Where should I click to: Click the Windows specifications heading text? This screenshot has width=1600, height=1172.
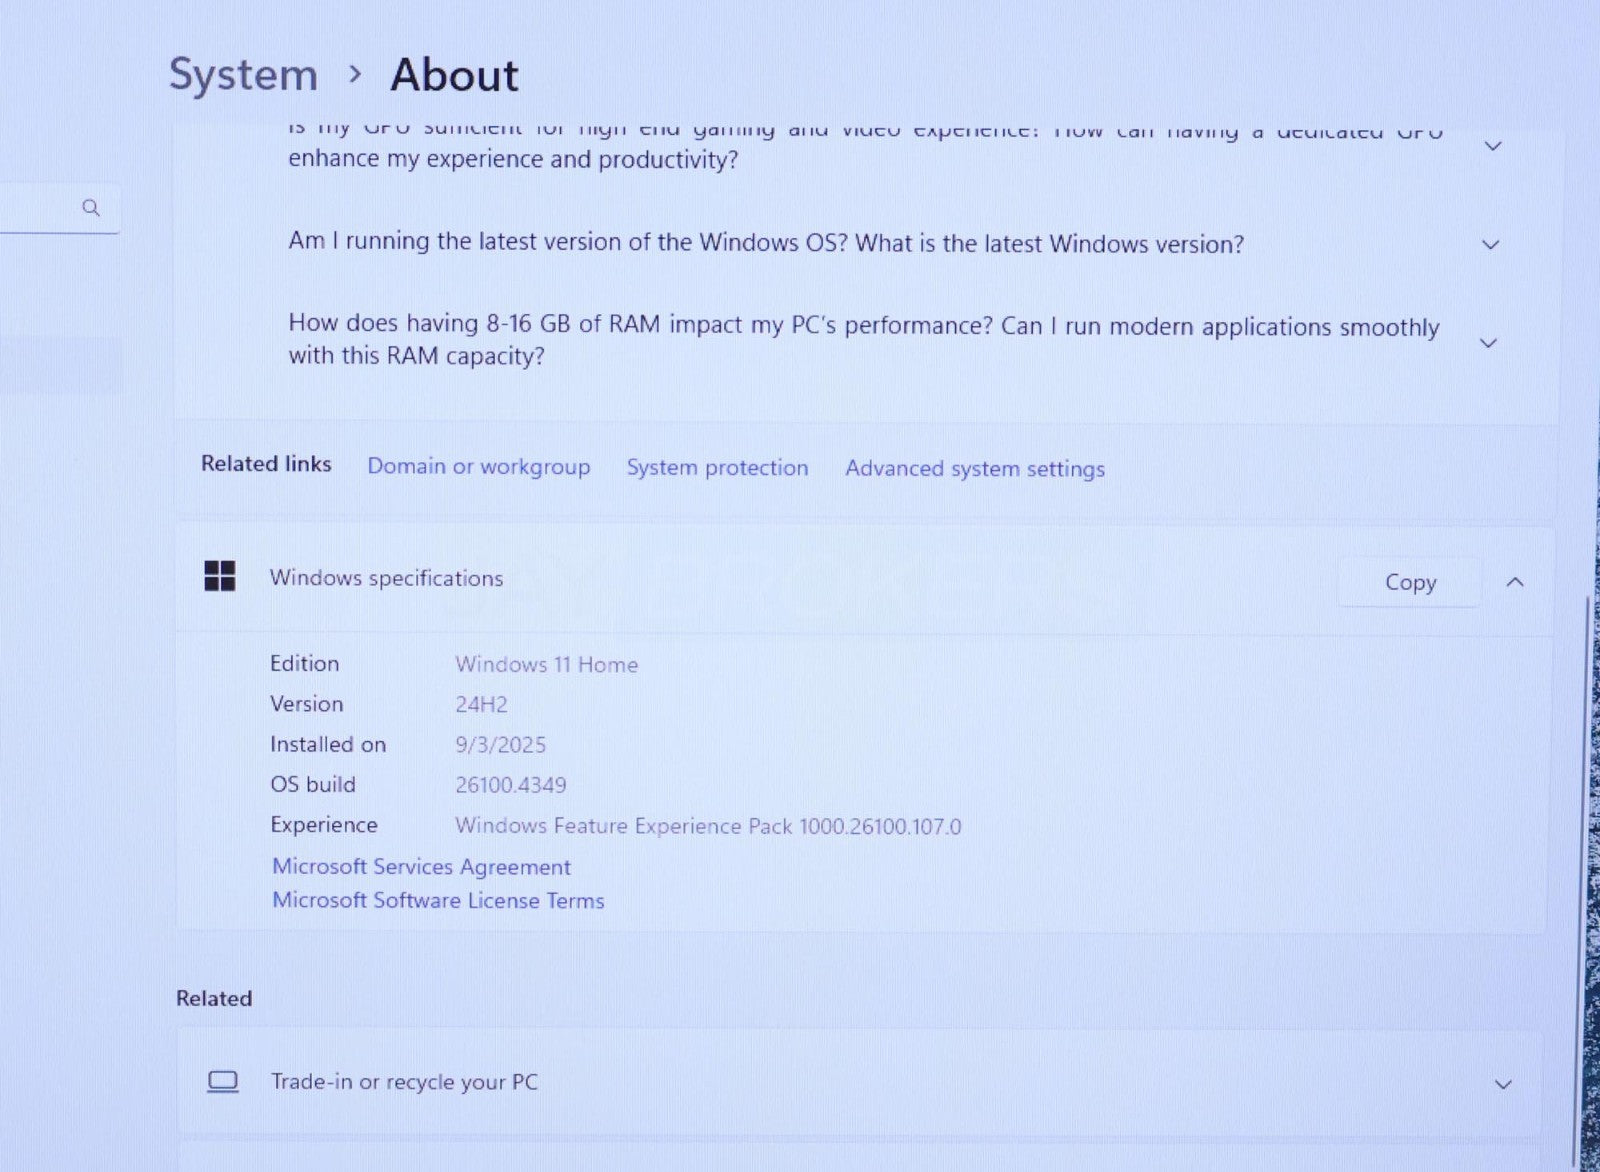(x=386, y=578)
